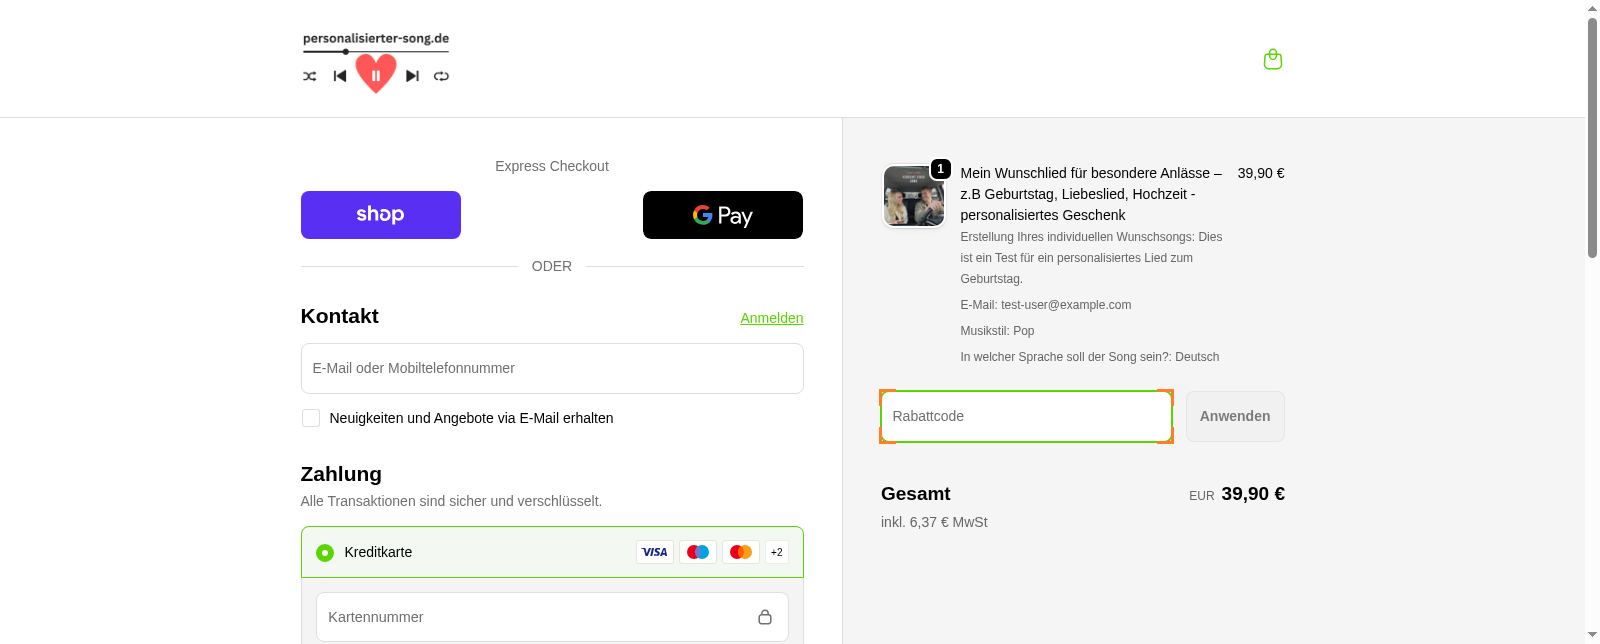This screenshot has width=1600, height=644.
Task: Click the Visa card icon
Action: [x=655, y=552]
